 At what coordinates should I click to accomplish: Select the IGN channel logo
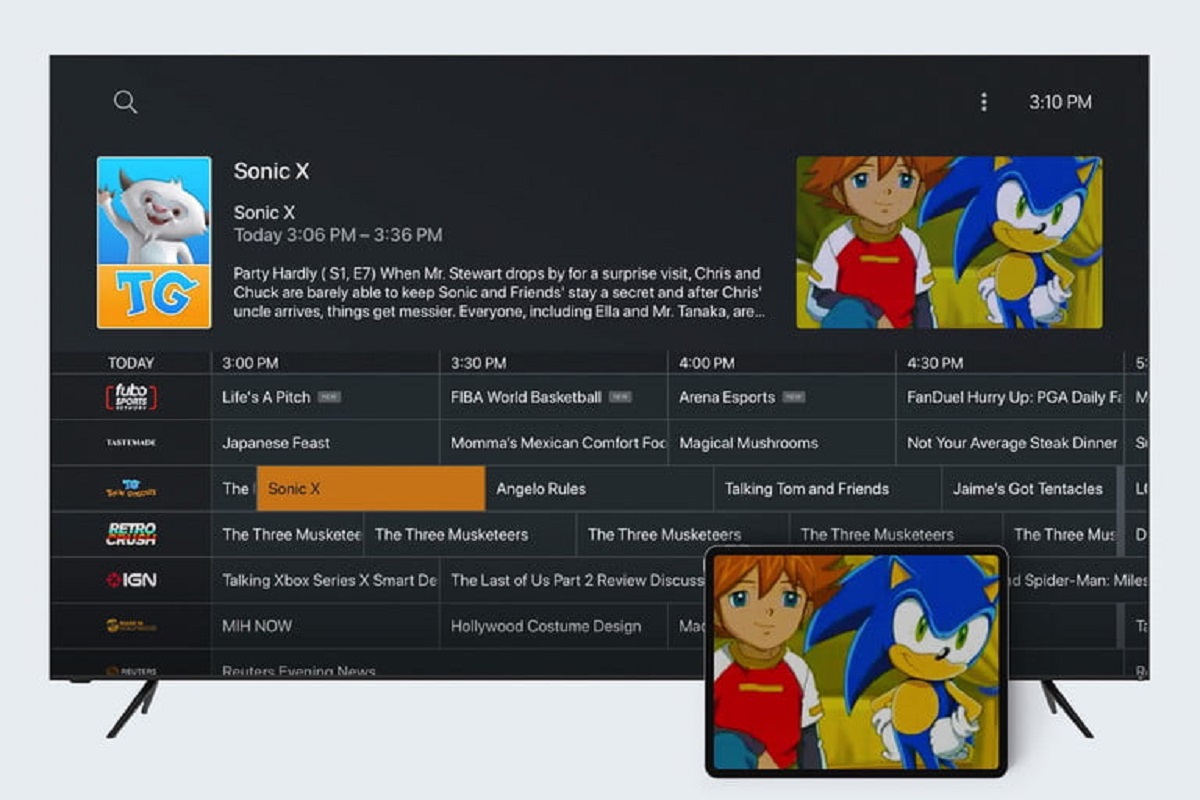pos(131,580)
